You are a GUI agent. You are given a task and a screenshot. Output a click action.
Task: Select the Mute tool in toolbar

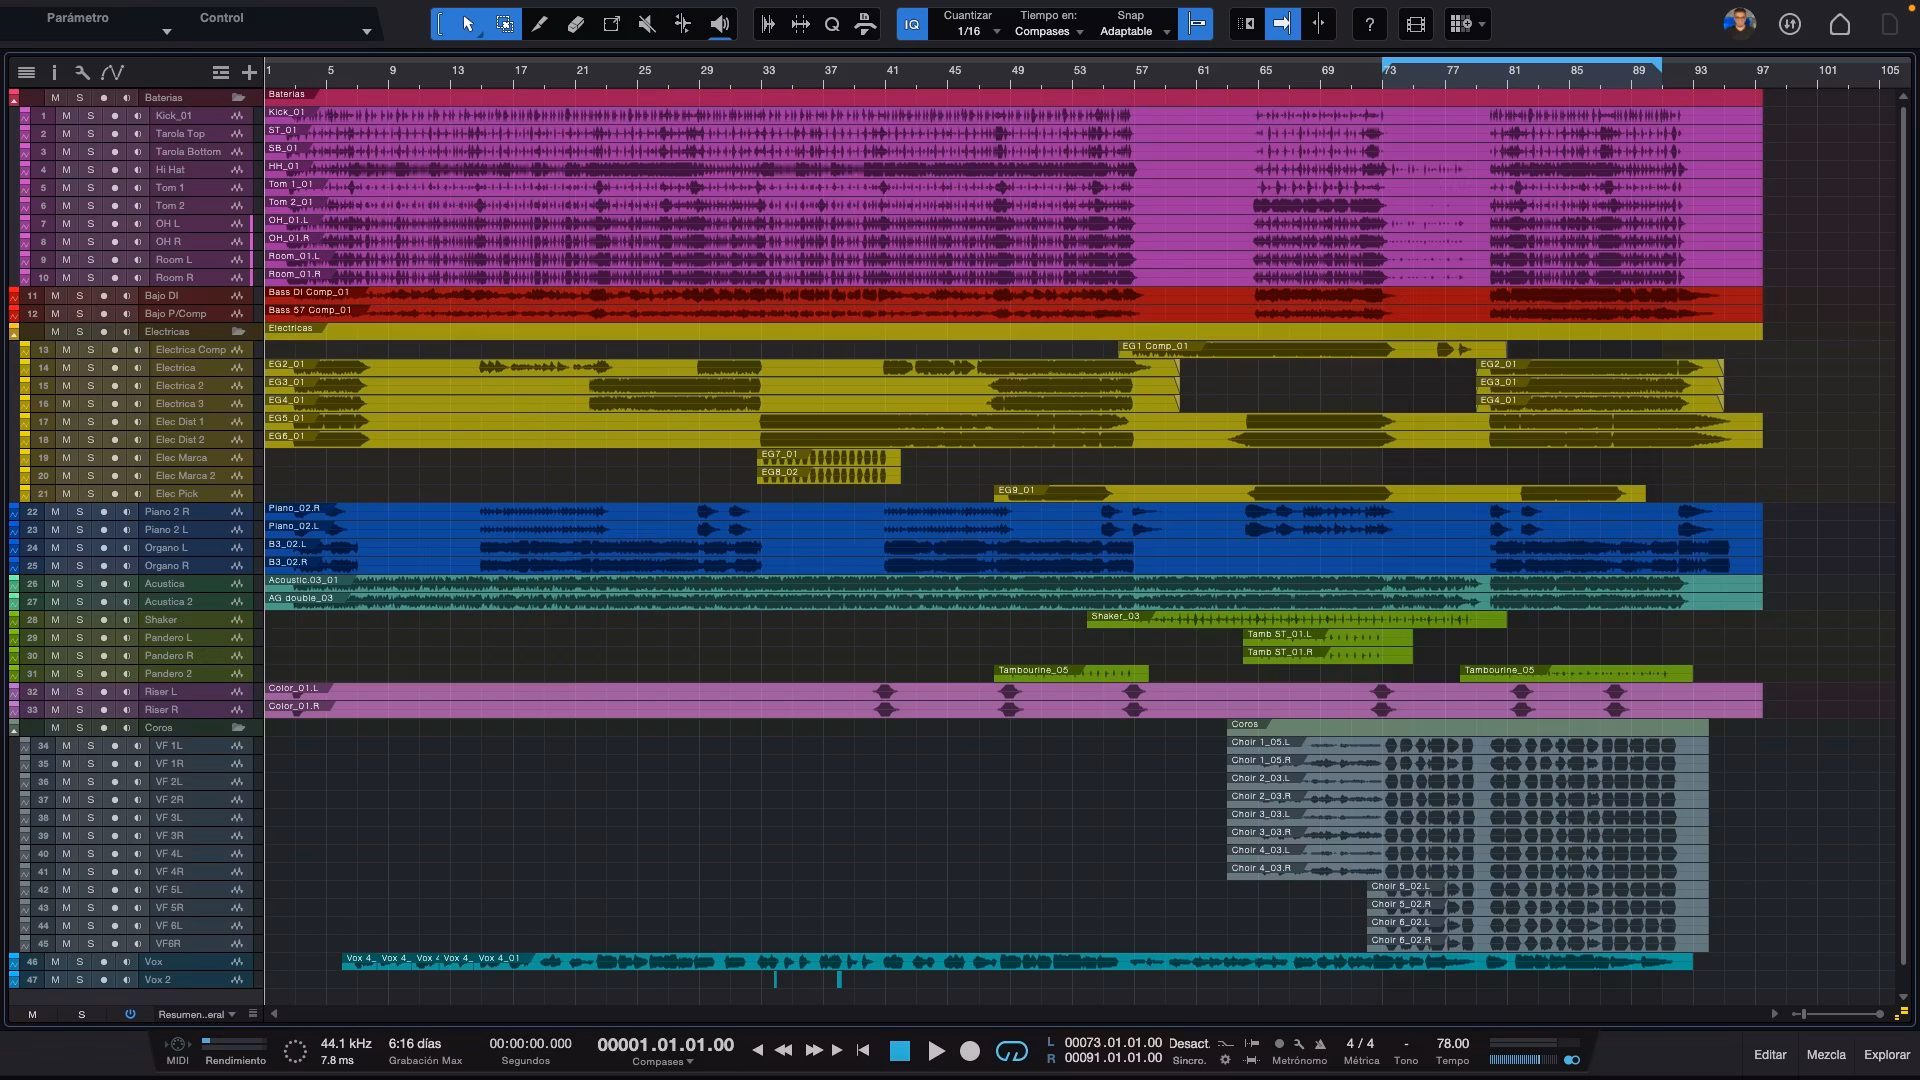click(647, 24)
